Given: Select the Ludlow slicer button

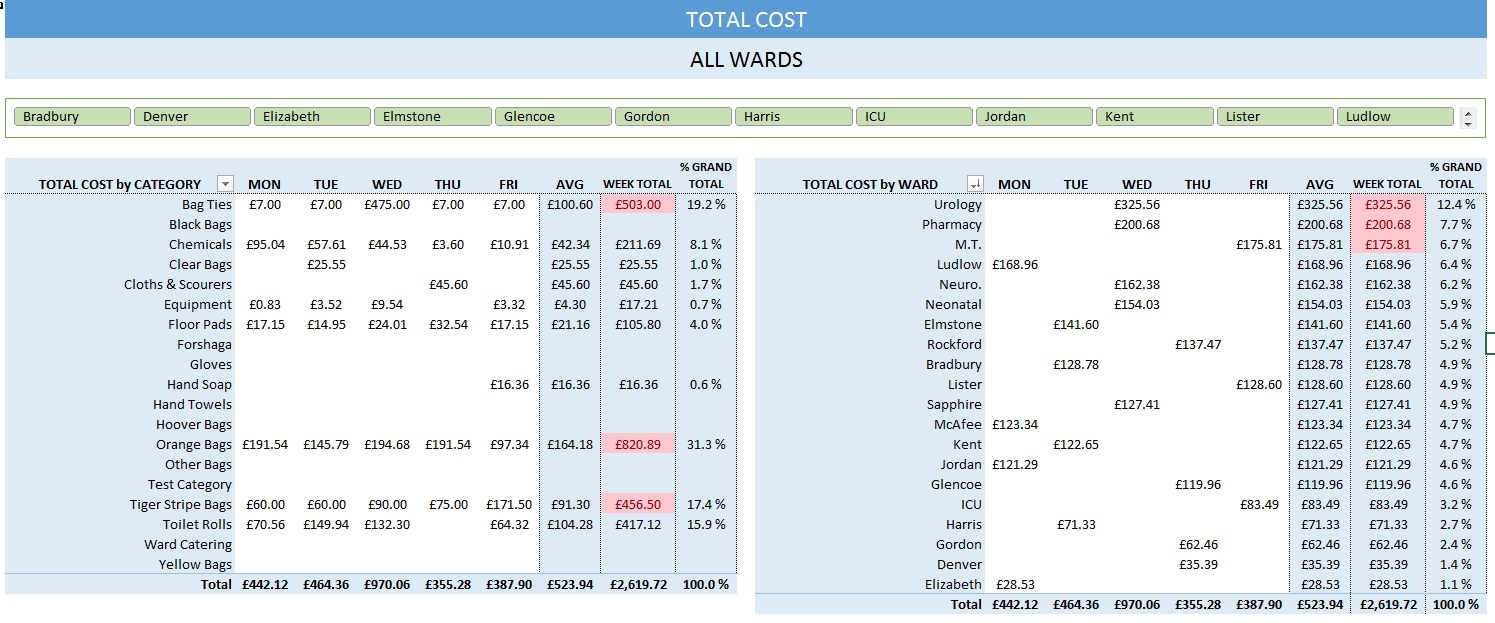Looking at the screenshot, I should (1394, 117).
